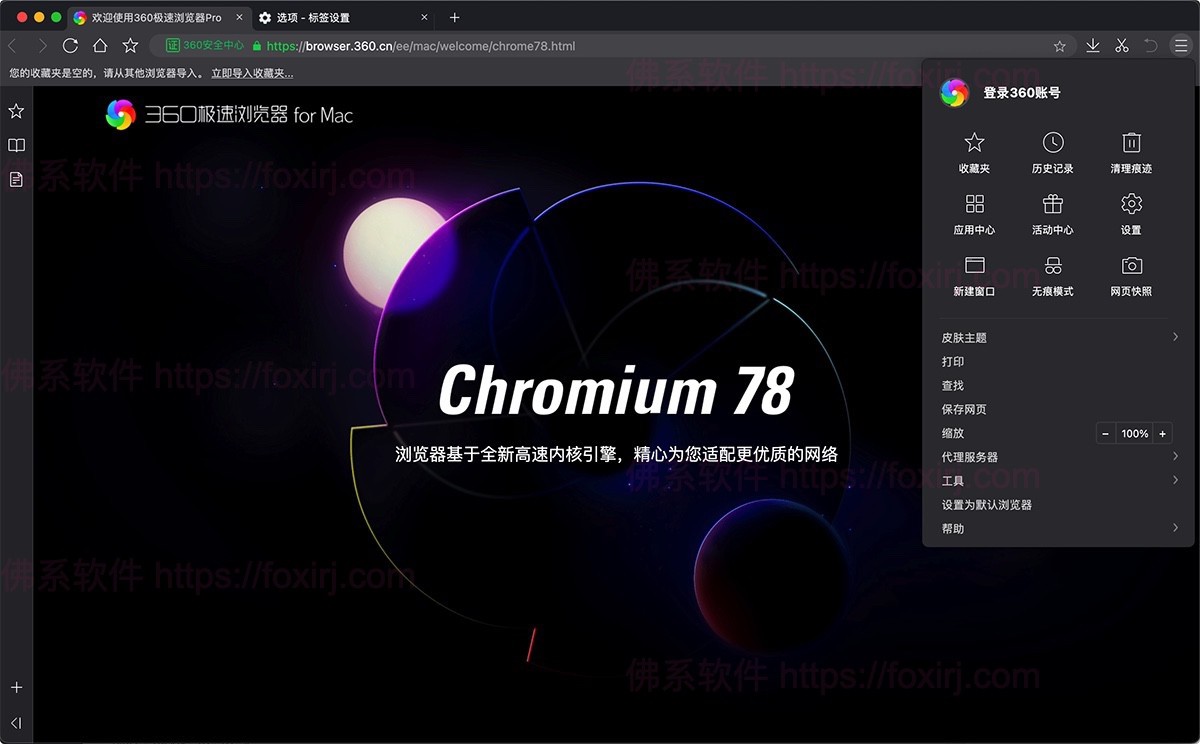The width and height of the screenshot is (1200, 744).
Task: Click 清理痕迹 trash icon
Action: [1131, 153]
